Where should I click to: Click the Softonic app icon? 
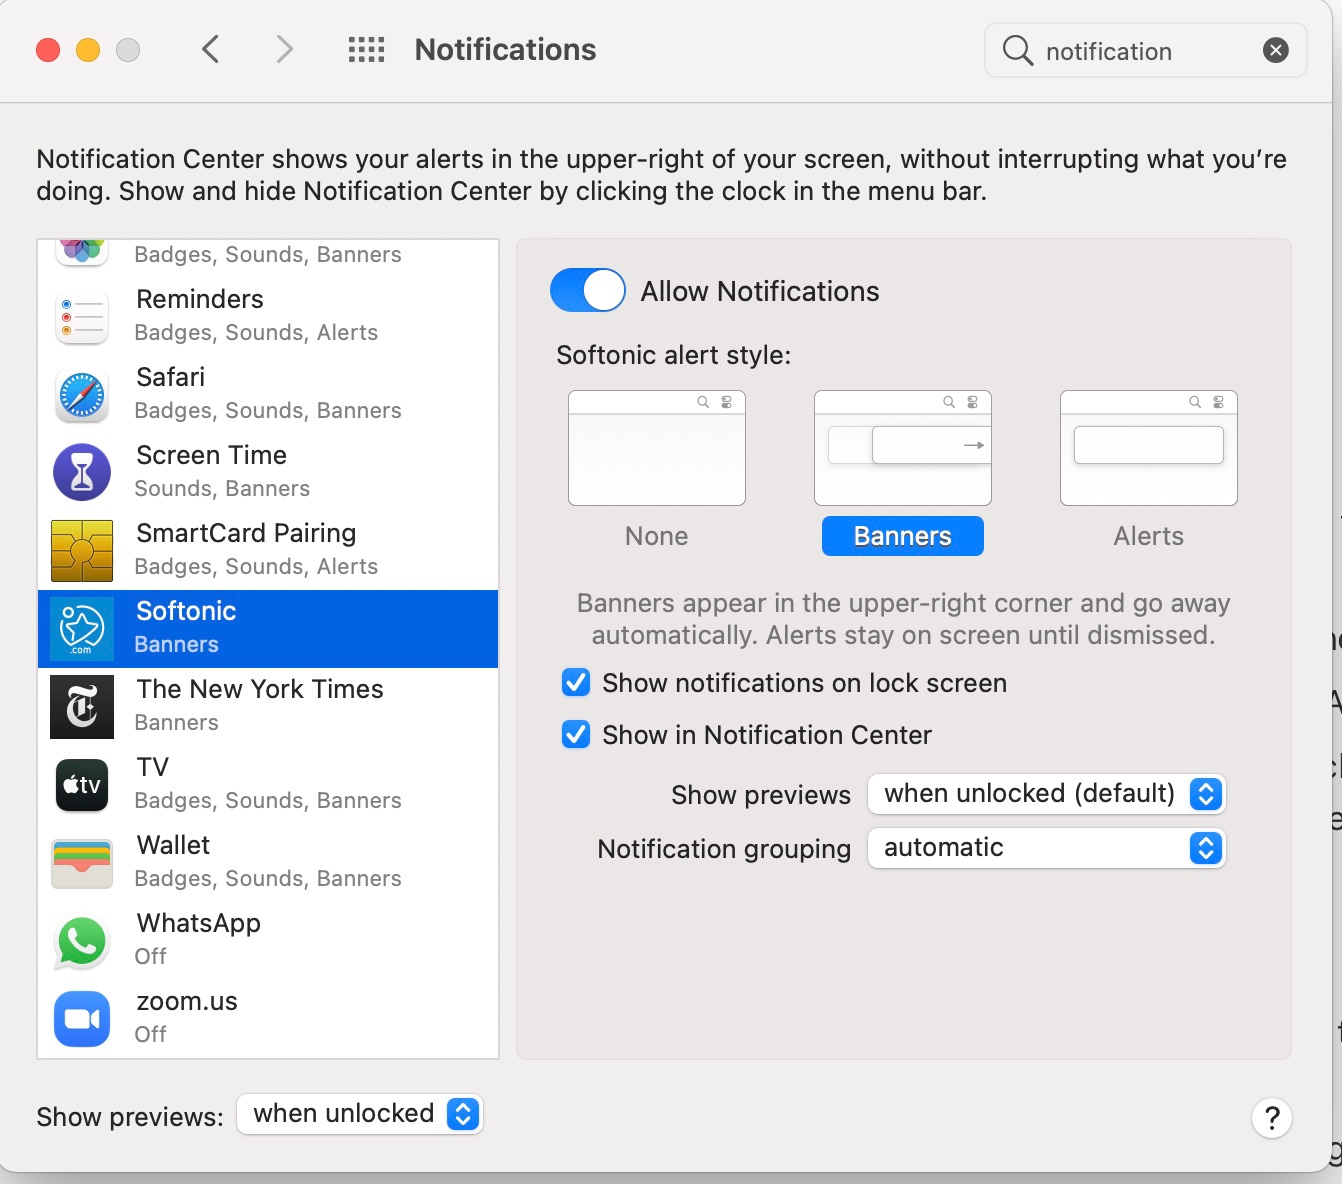tap(82, 628)
